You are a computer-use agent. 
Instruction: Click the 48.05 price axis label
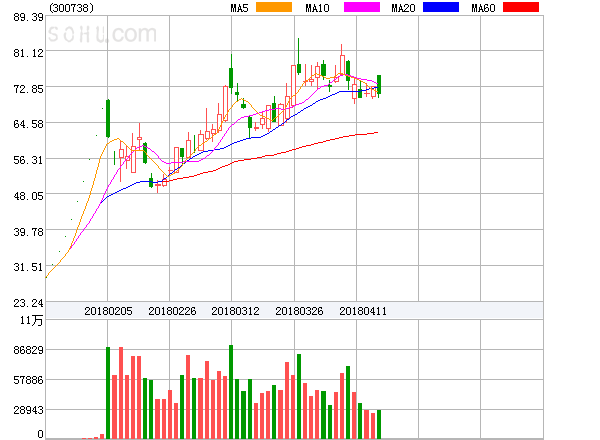click(28, 196)
